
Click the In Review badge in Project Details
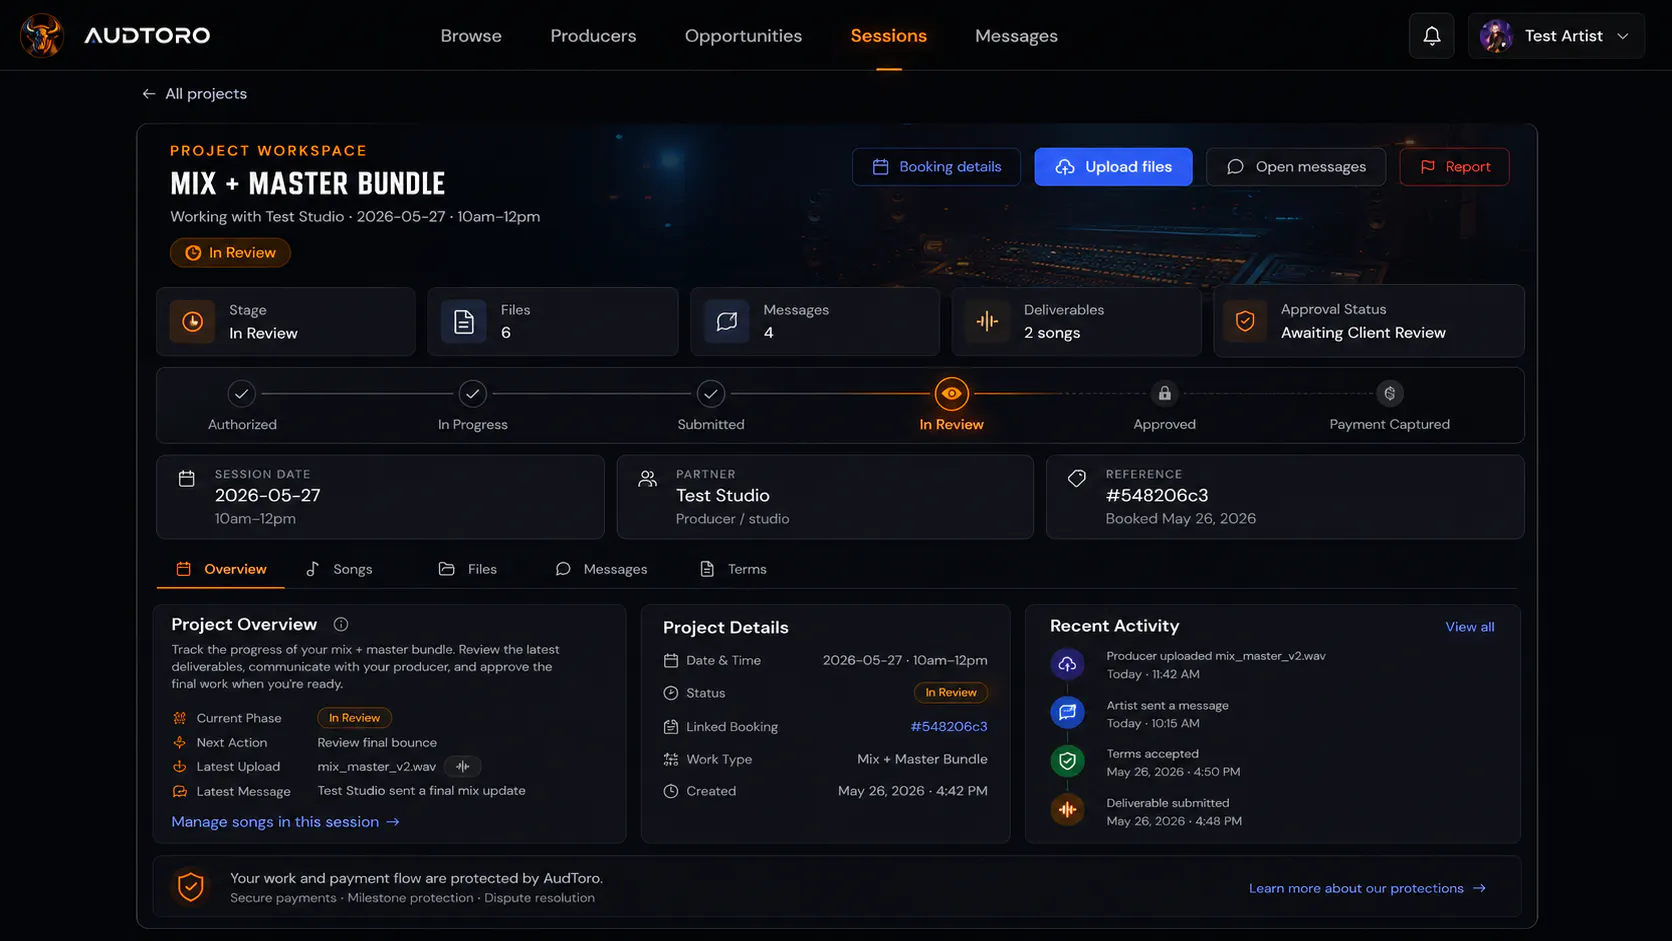coord(951,693)
